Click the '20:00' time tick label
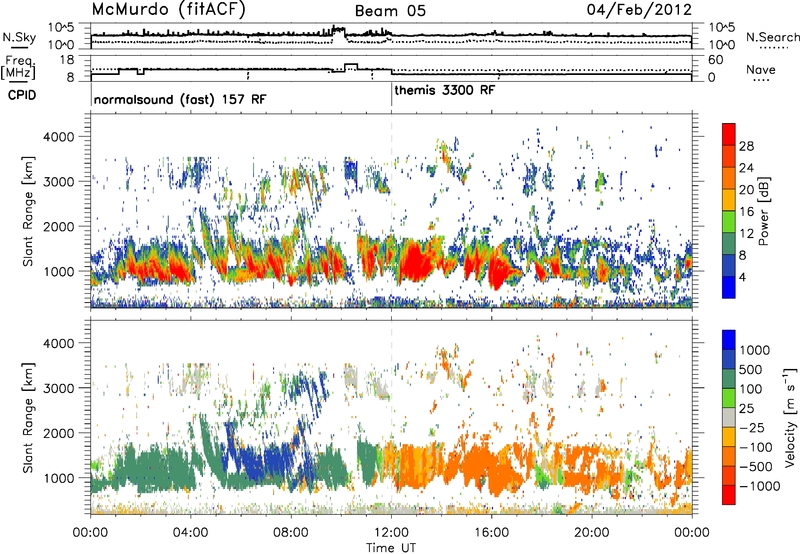 pos(592,533)
